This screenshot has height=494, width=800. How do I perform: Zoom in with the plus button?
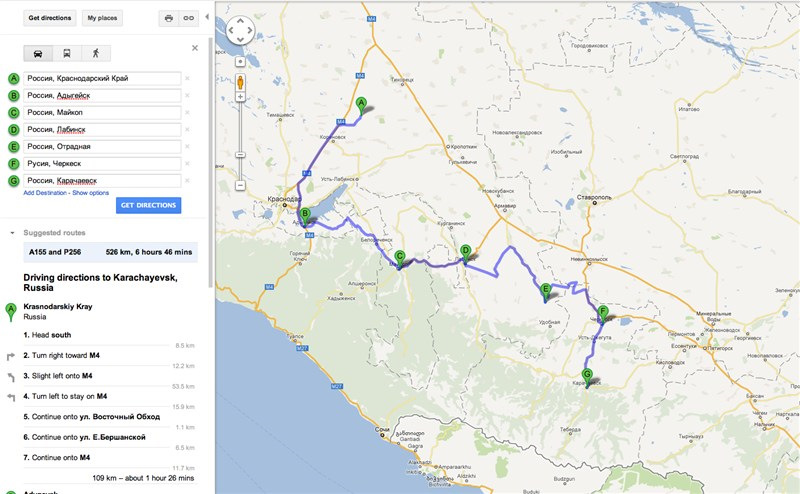(x=240, y=97)
